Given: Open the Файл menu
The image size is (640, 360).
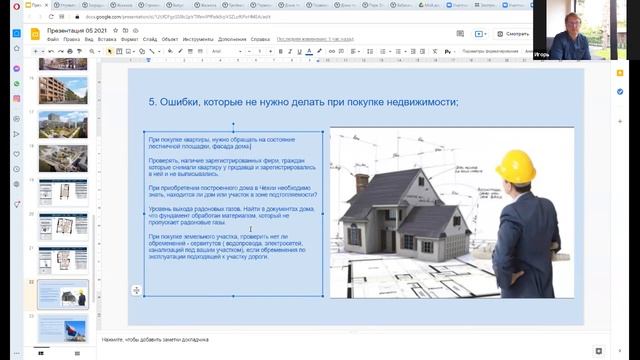Looking at the screenshot, I should [53, 40].
